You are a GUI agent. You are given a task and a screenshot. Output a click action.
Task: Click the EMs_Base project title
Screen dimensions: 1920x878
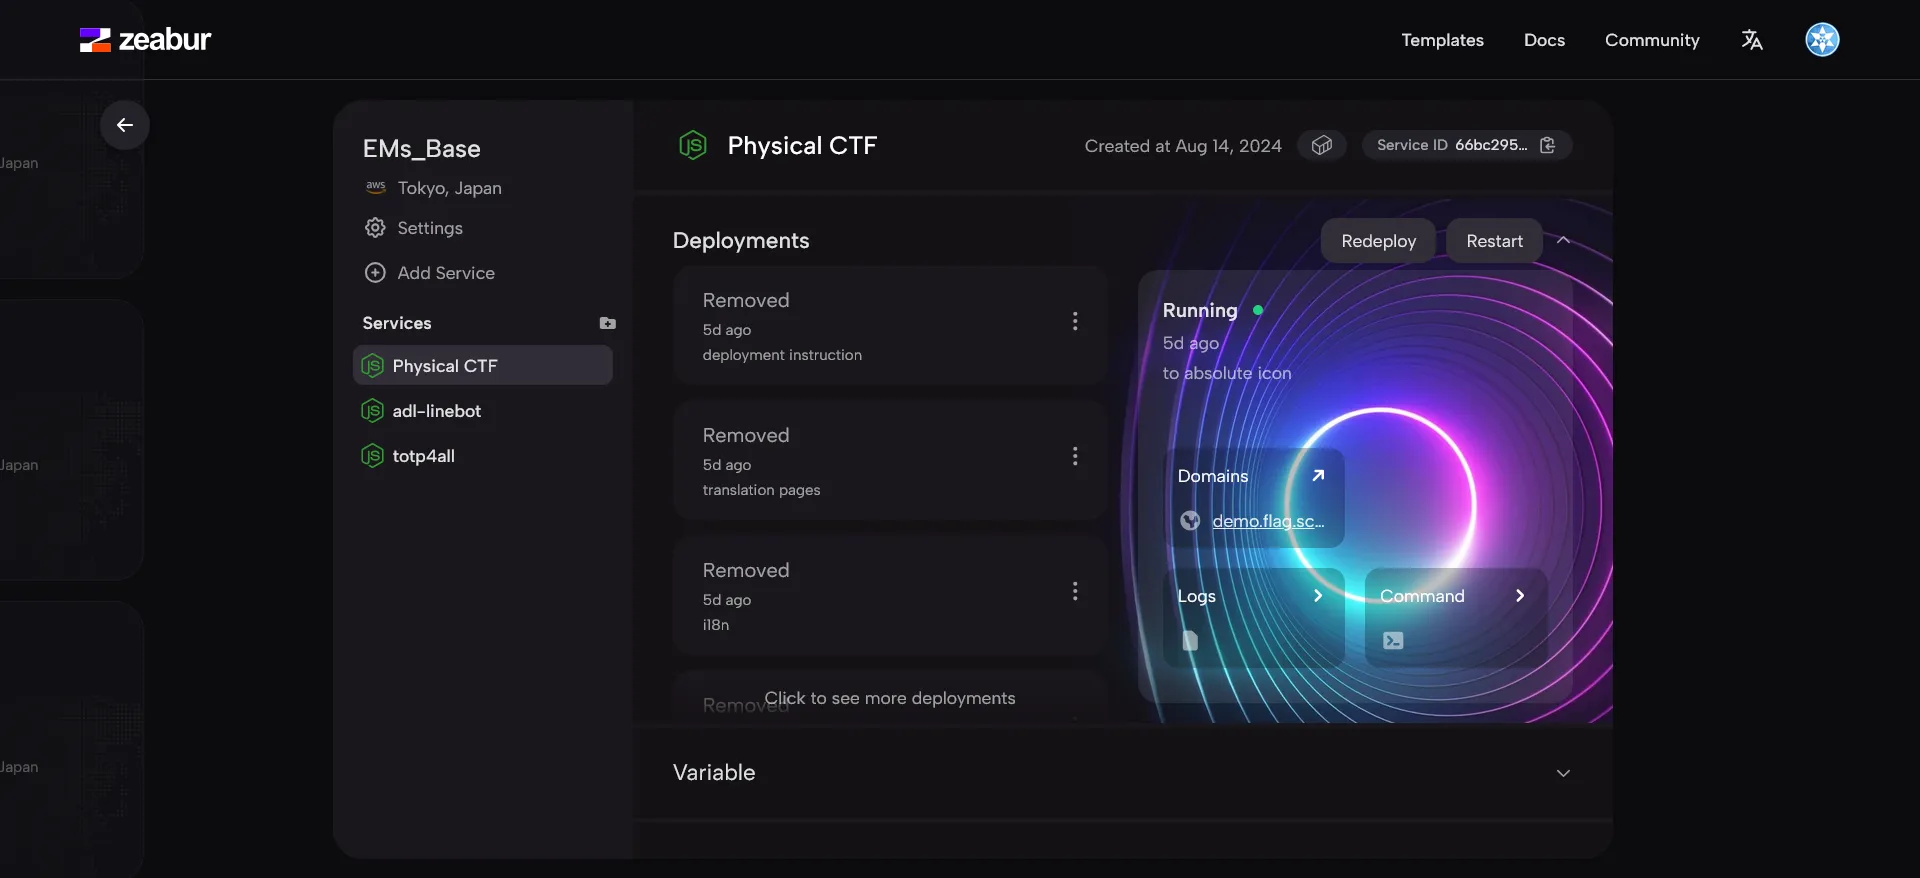(x=421, y=149)
